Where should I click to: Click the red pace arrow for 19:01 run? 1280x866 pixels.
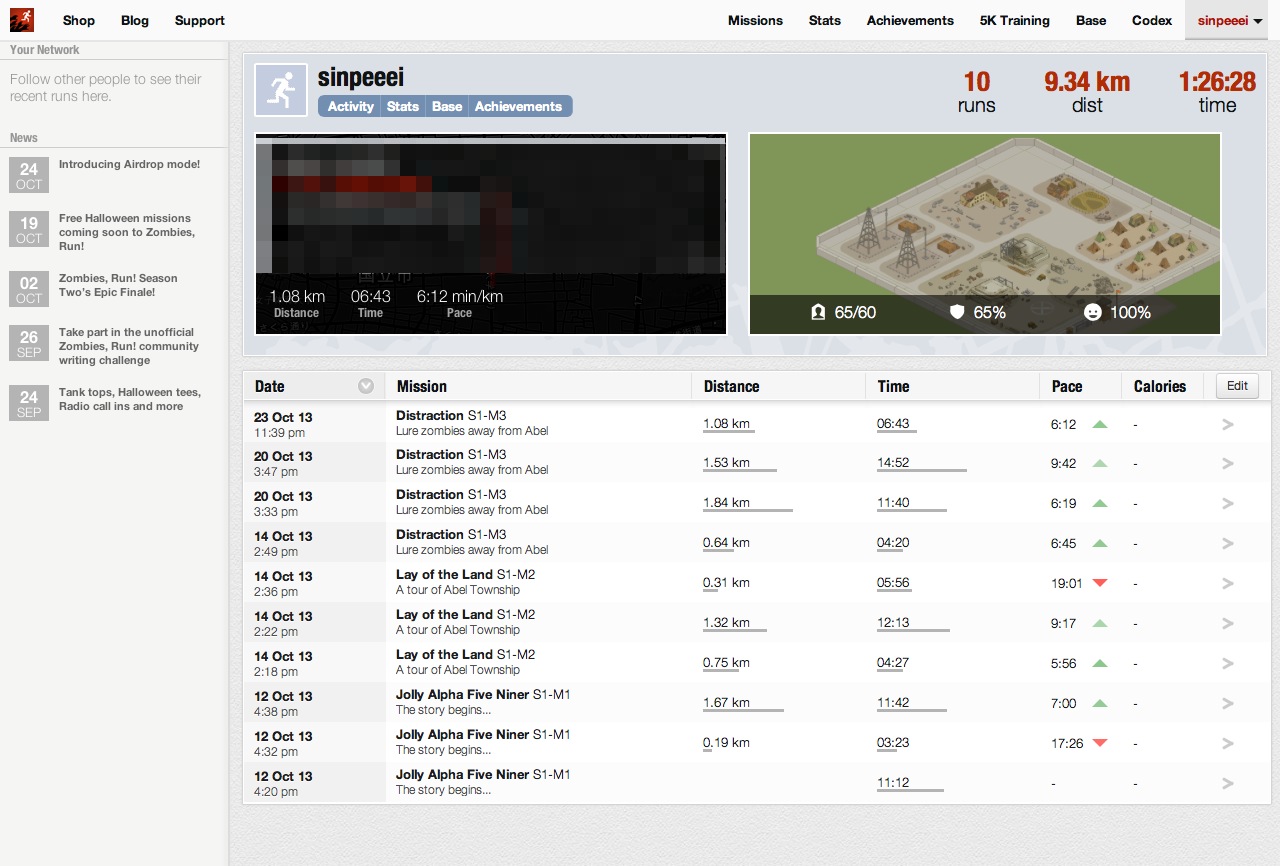(1100, 583)
